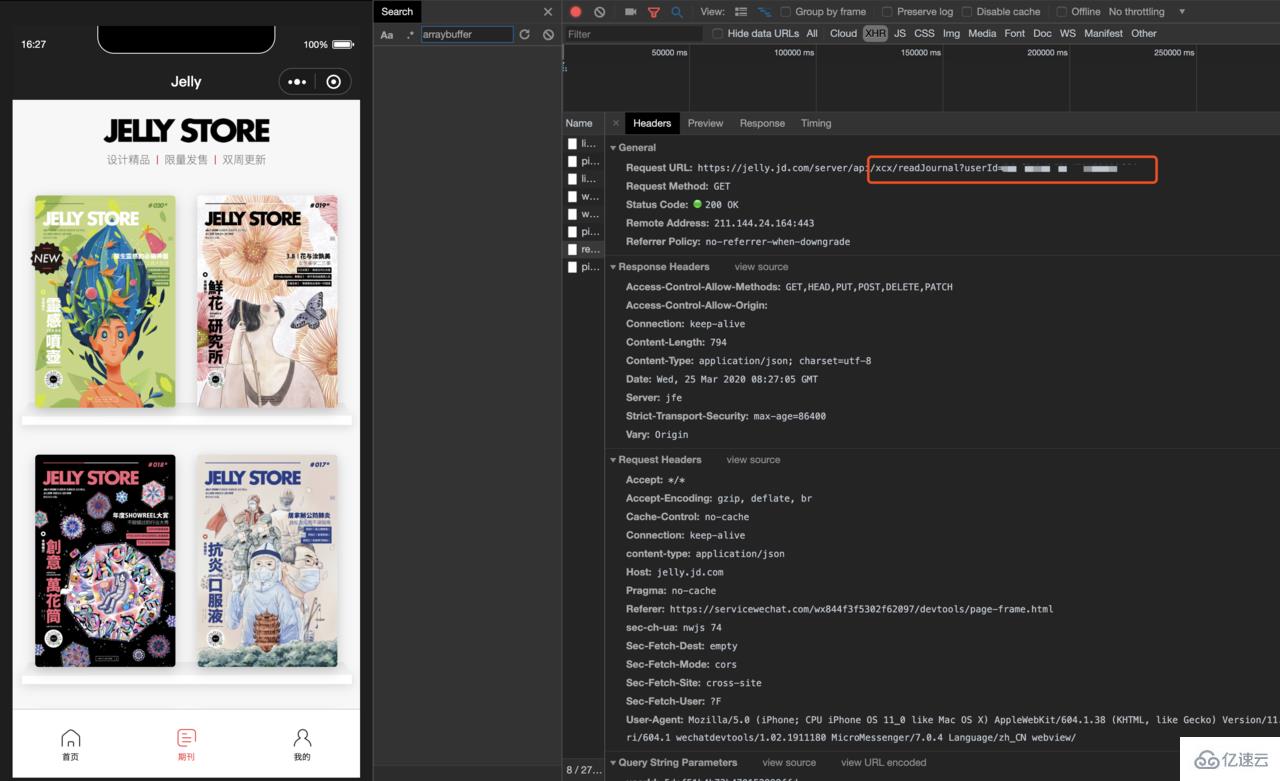Viewport: 1280px width, 781px height.
Task: Filter requests by WS
Action: click(x=1068, y=34)
